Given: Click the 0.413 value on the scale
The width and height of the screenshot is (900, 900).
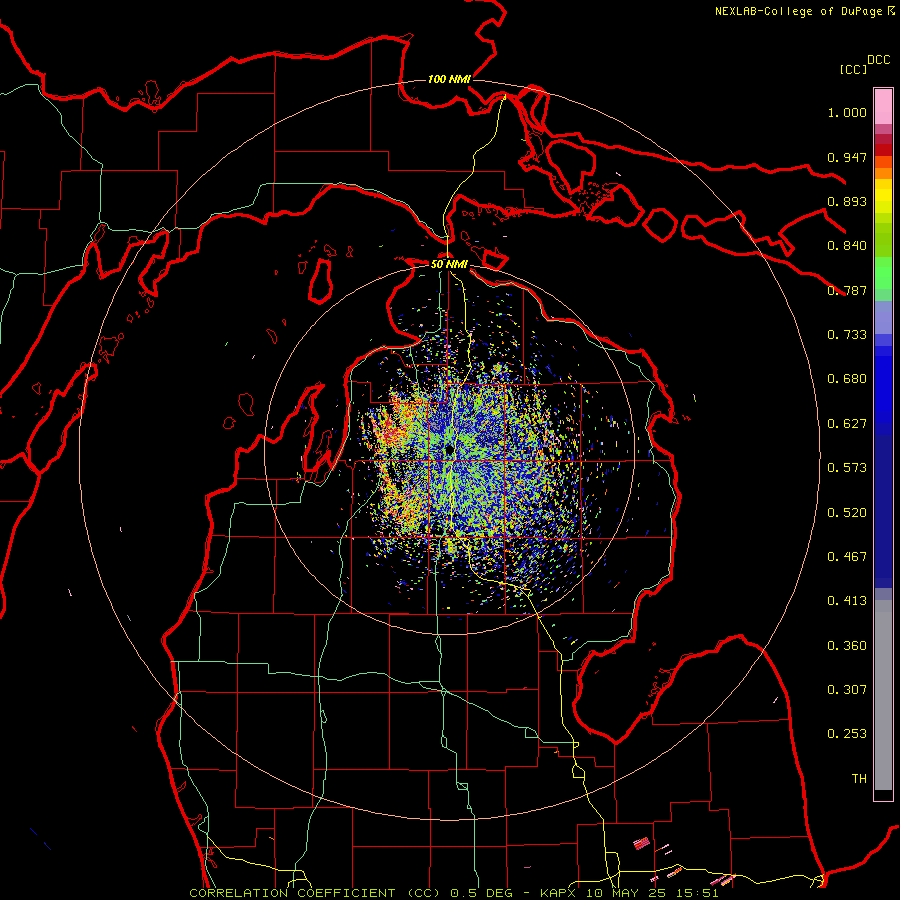Looking at the screenshot, I should [x=847, y=601].
